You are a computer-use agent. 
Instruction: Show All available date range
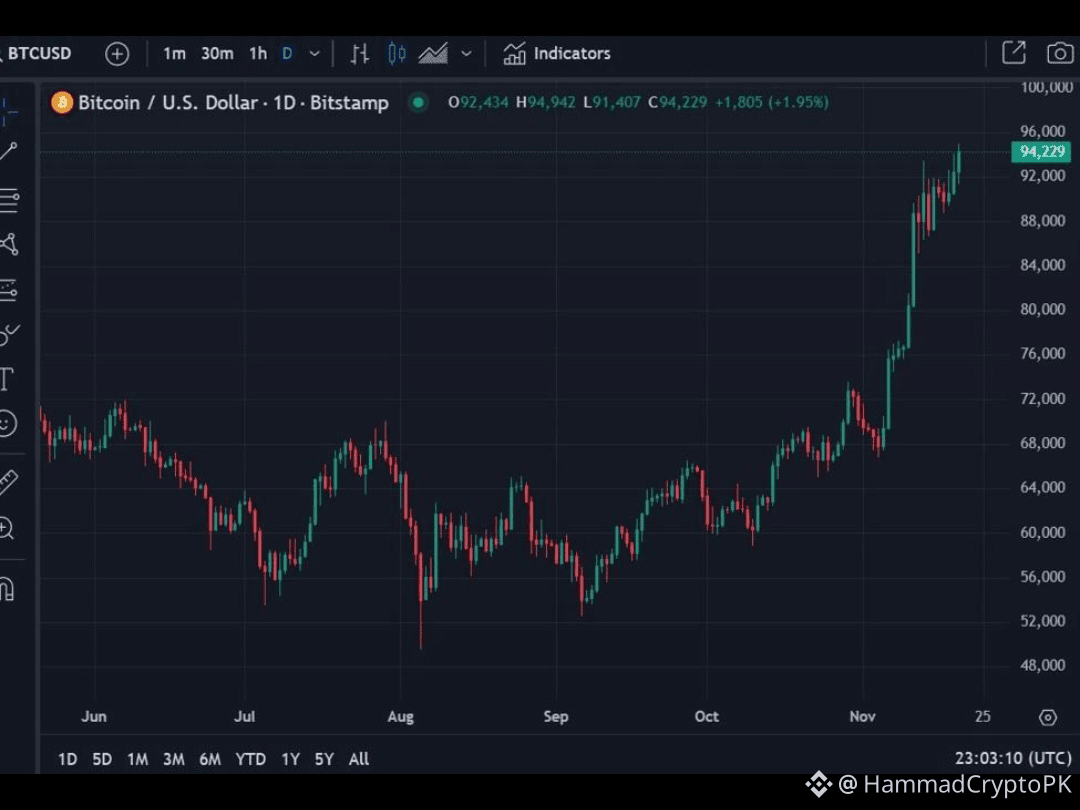coord(359,759)
